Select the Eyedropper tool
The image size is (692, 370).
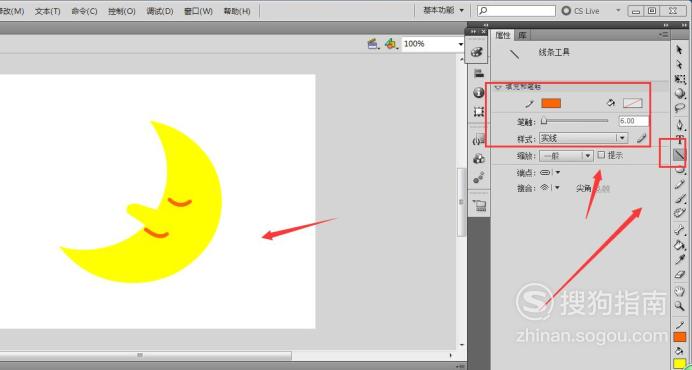pos(680,260)
